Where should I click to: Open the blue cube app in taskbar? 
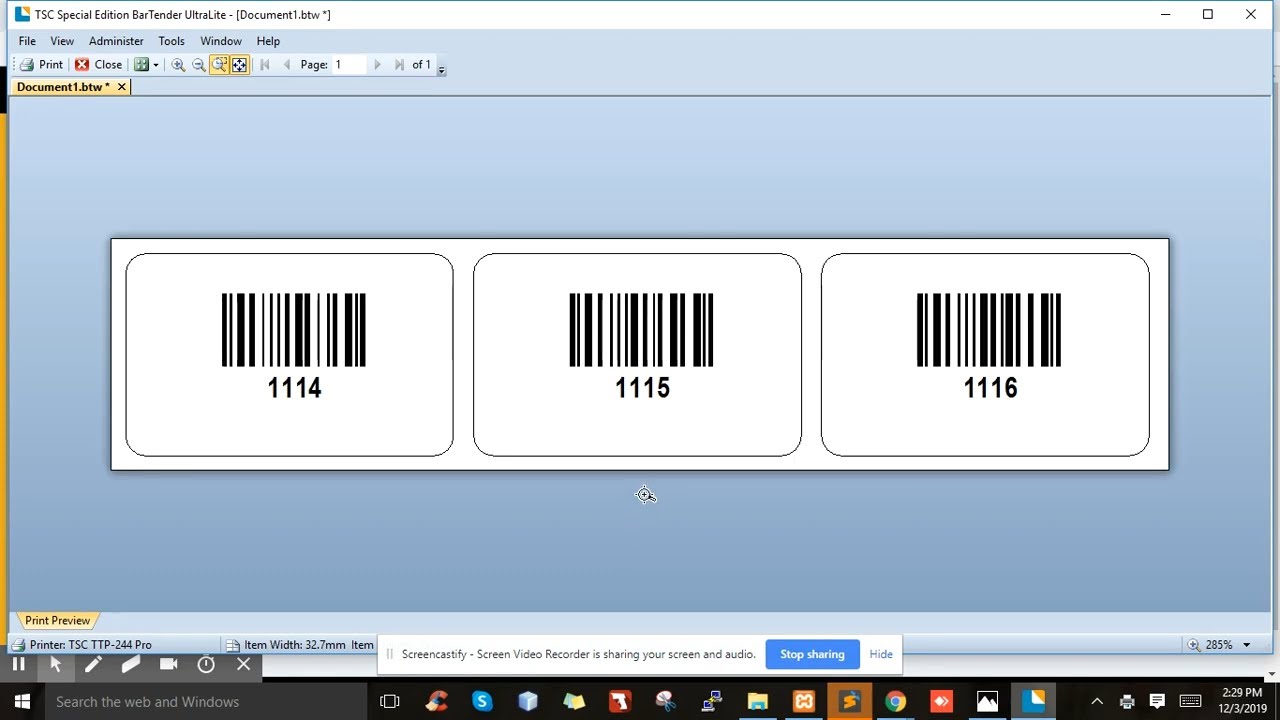pyautogui.click(x=528, y=702)
